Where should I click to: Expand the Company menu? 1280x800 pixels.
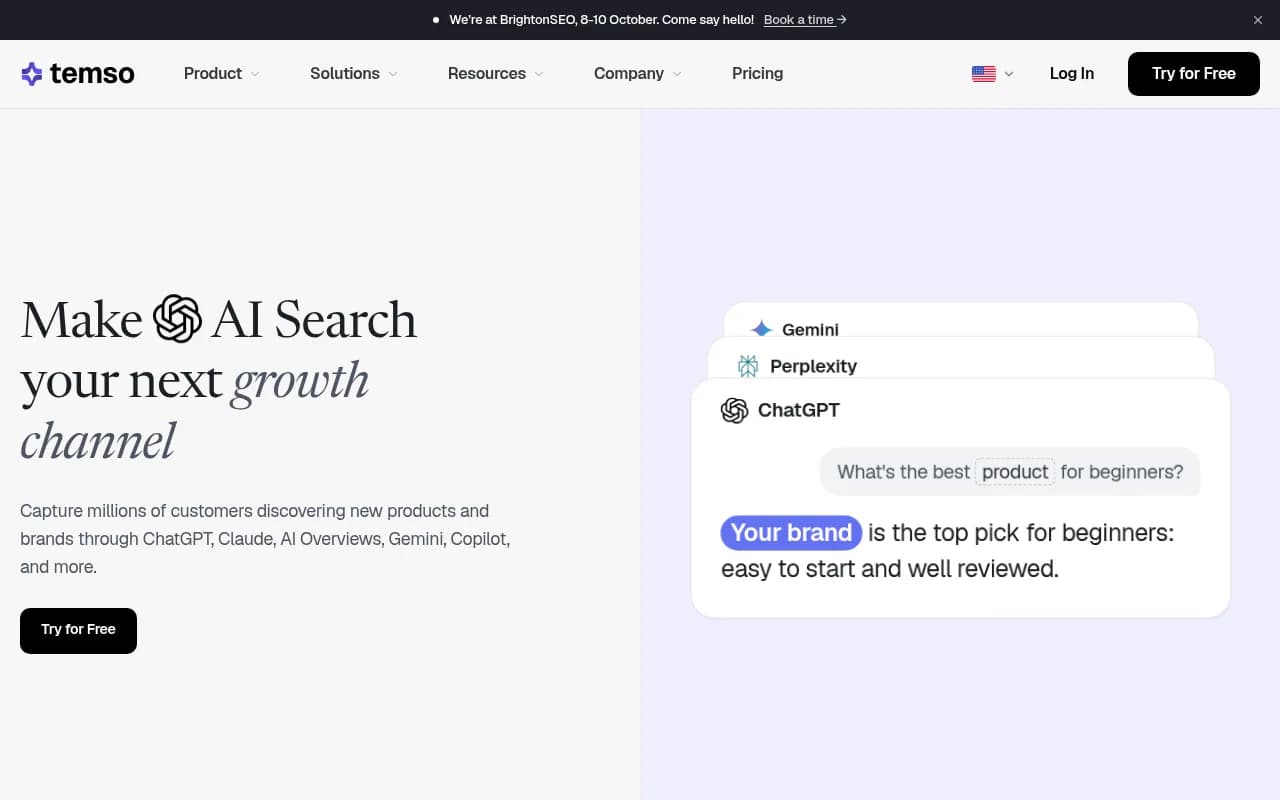[637, 73]
